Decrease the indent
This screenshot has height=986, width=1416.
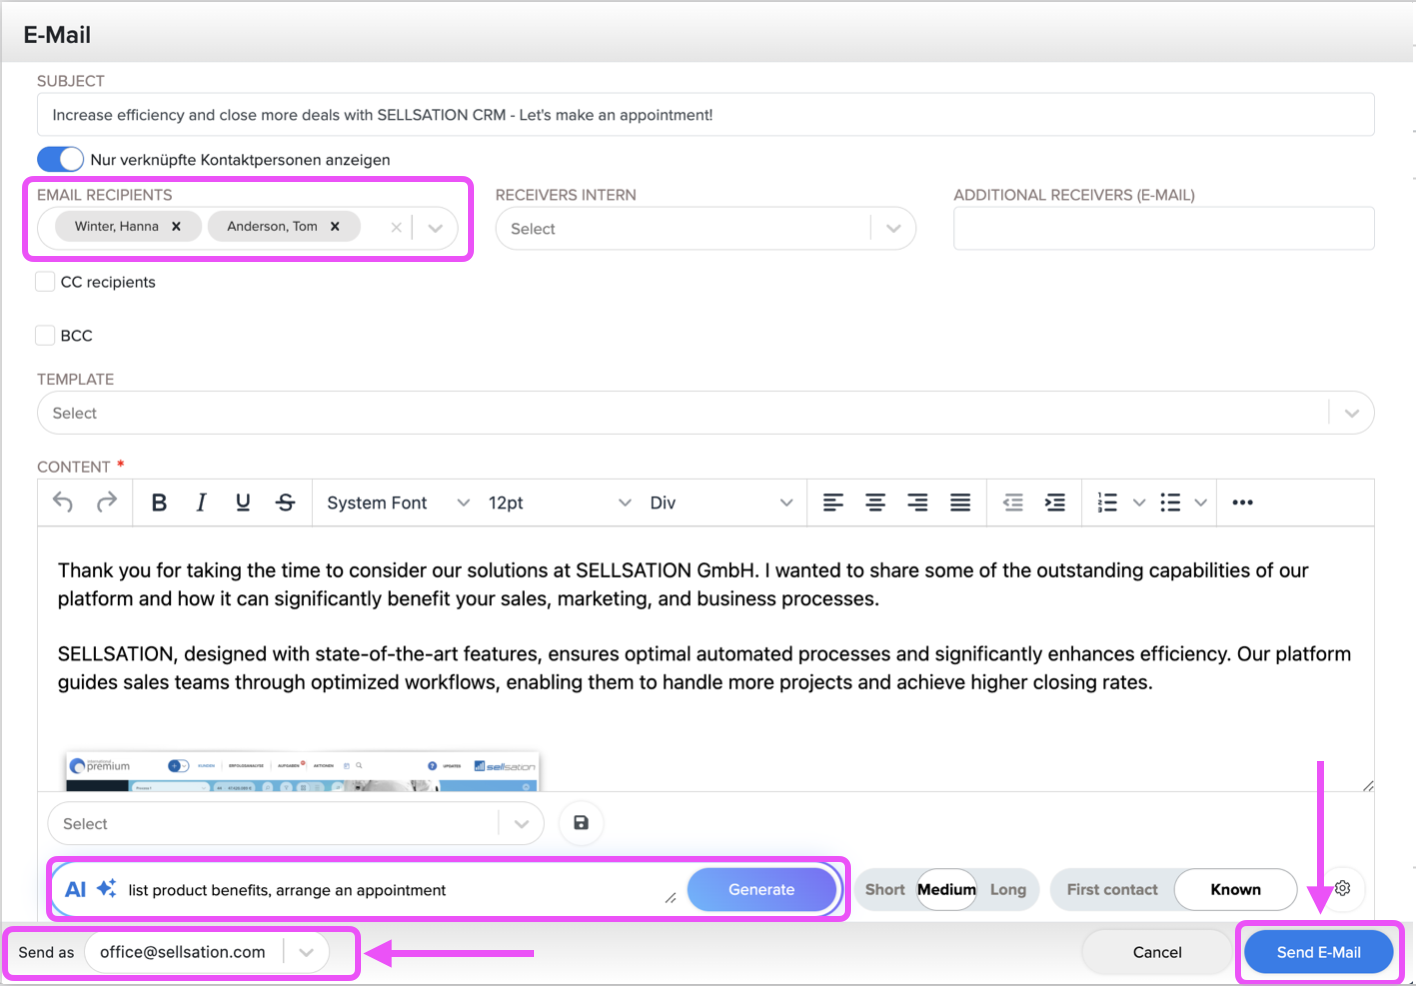pyautogui.click(x=1013, y=502)
